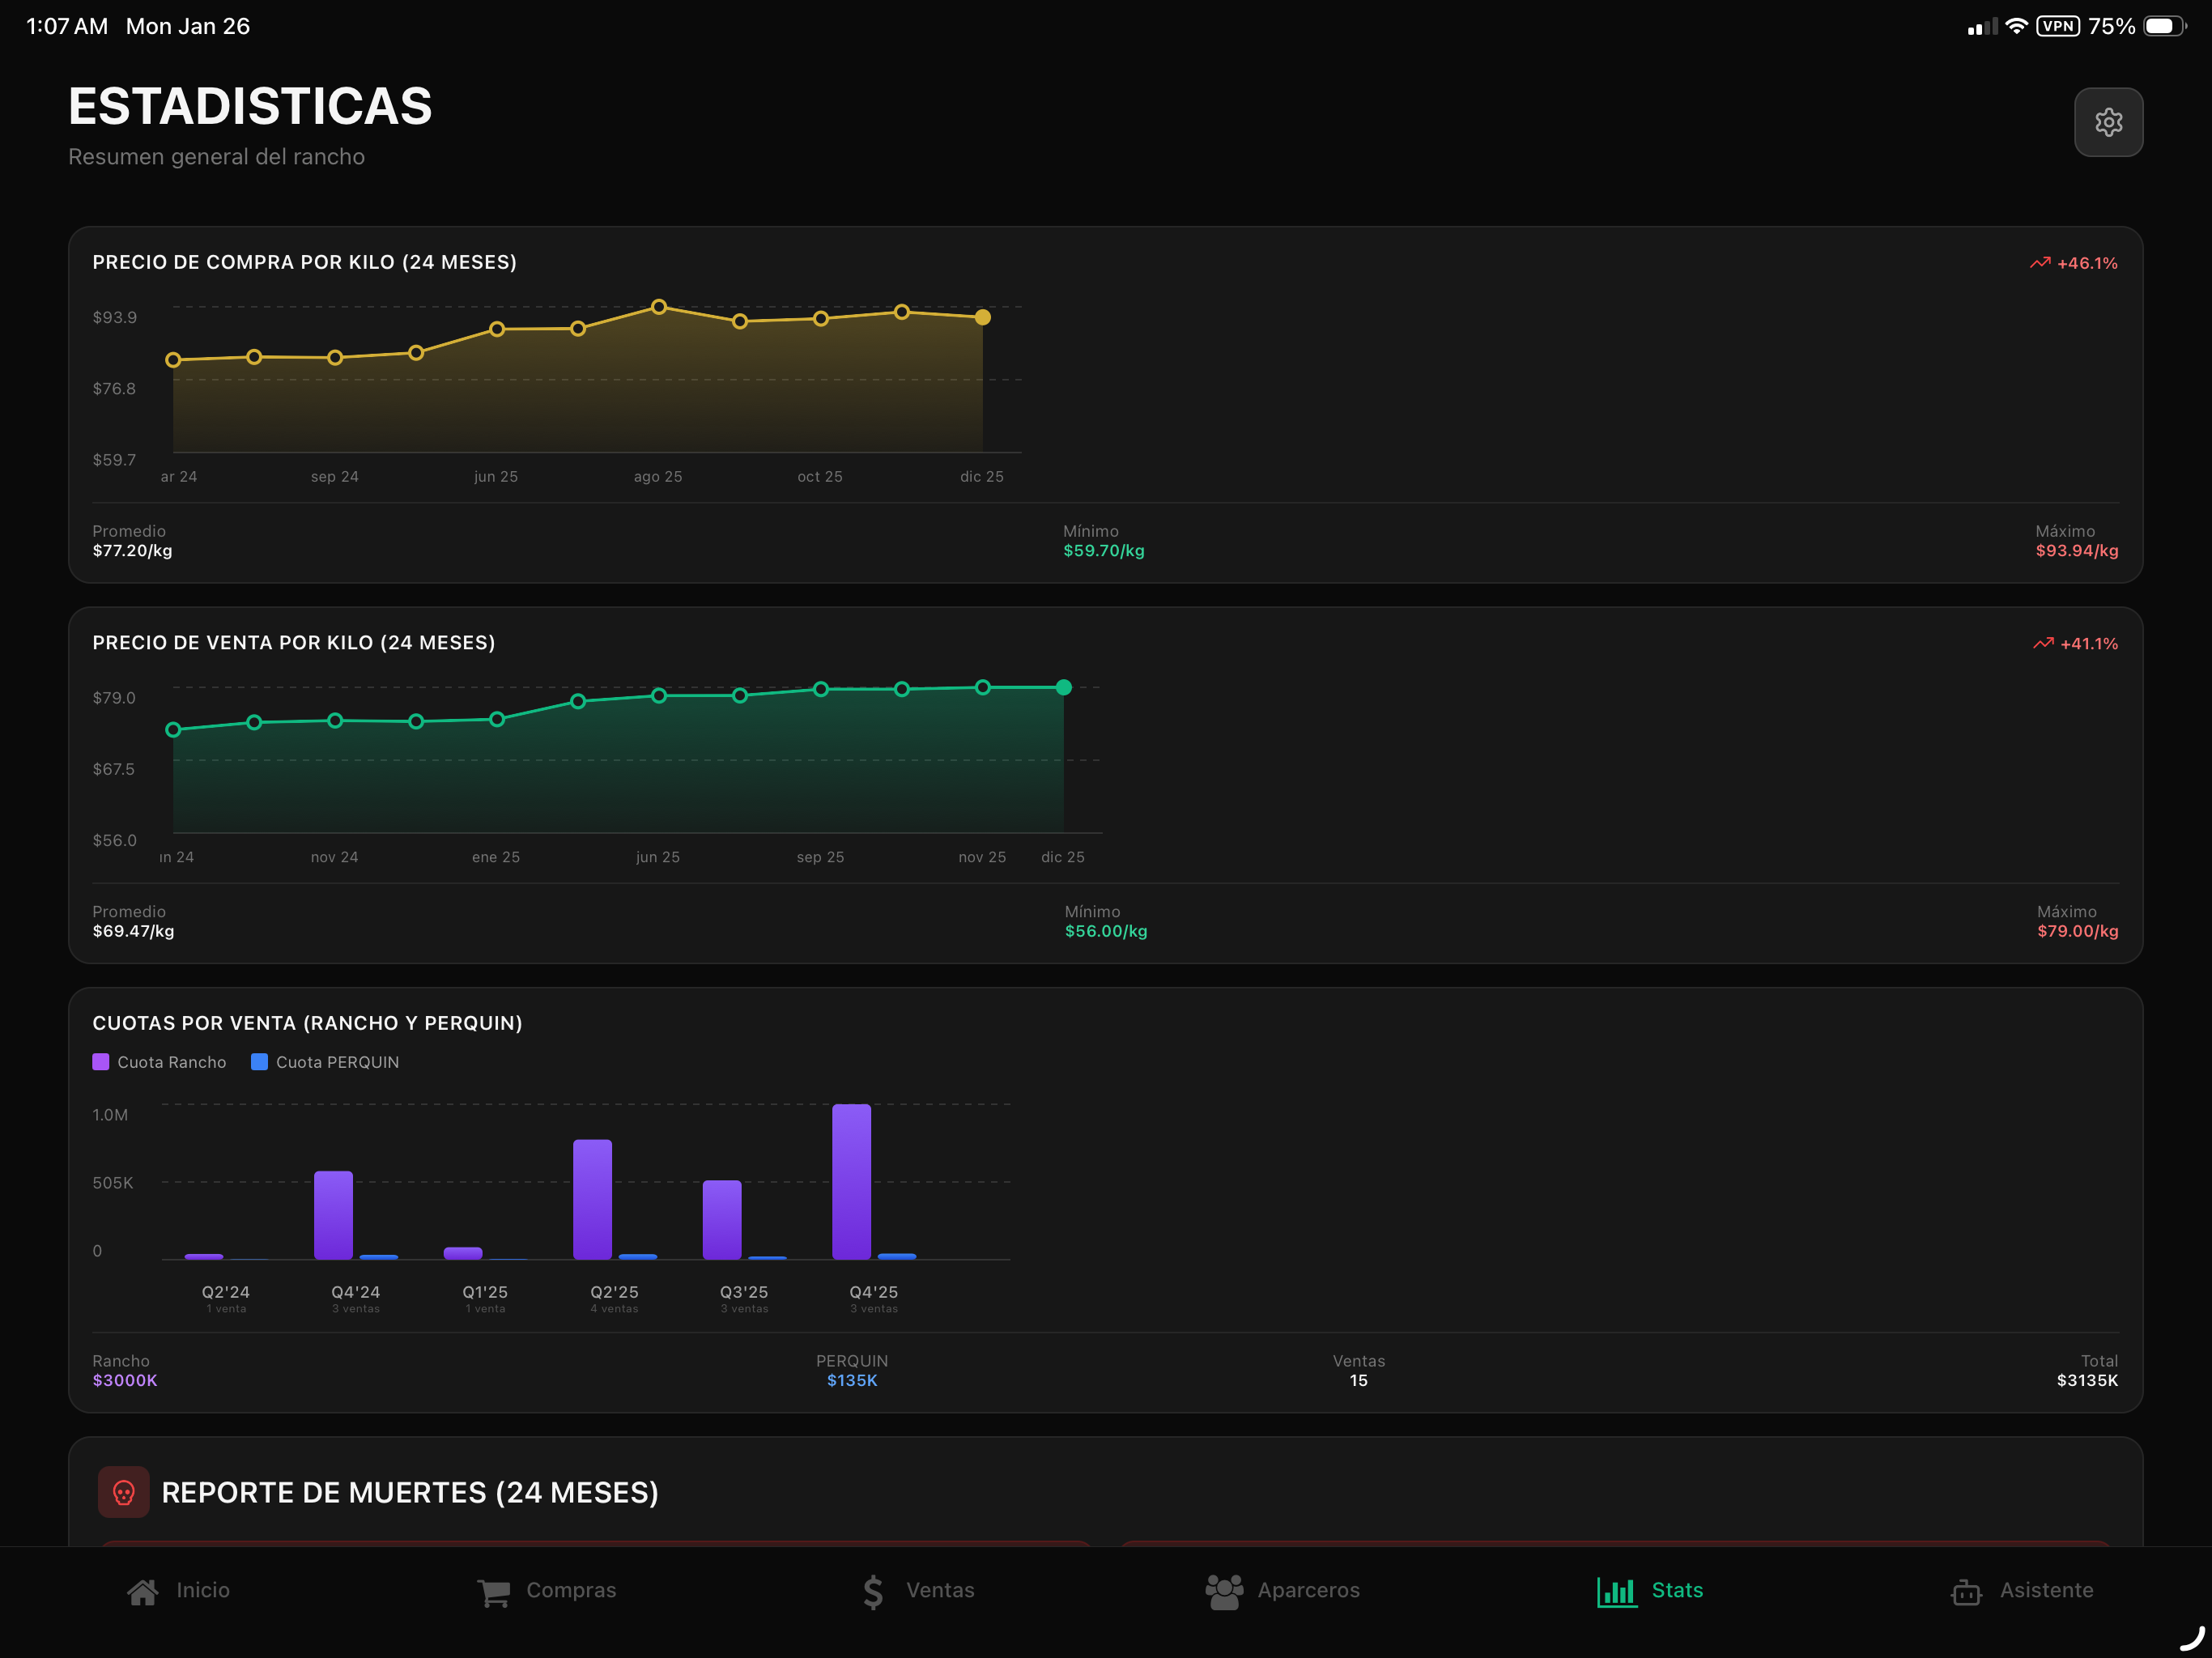
Task: Tap purchase minimum $59.70/kg
Action: coord(1104,550)
